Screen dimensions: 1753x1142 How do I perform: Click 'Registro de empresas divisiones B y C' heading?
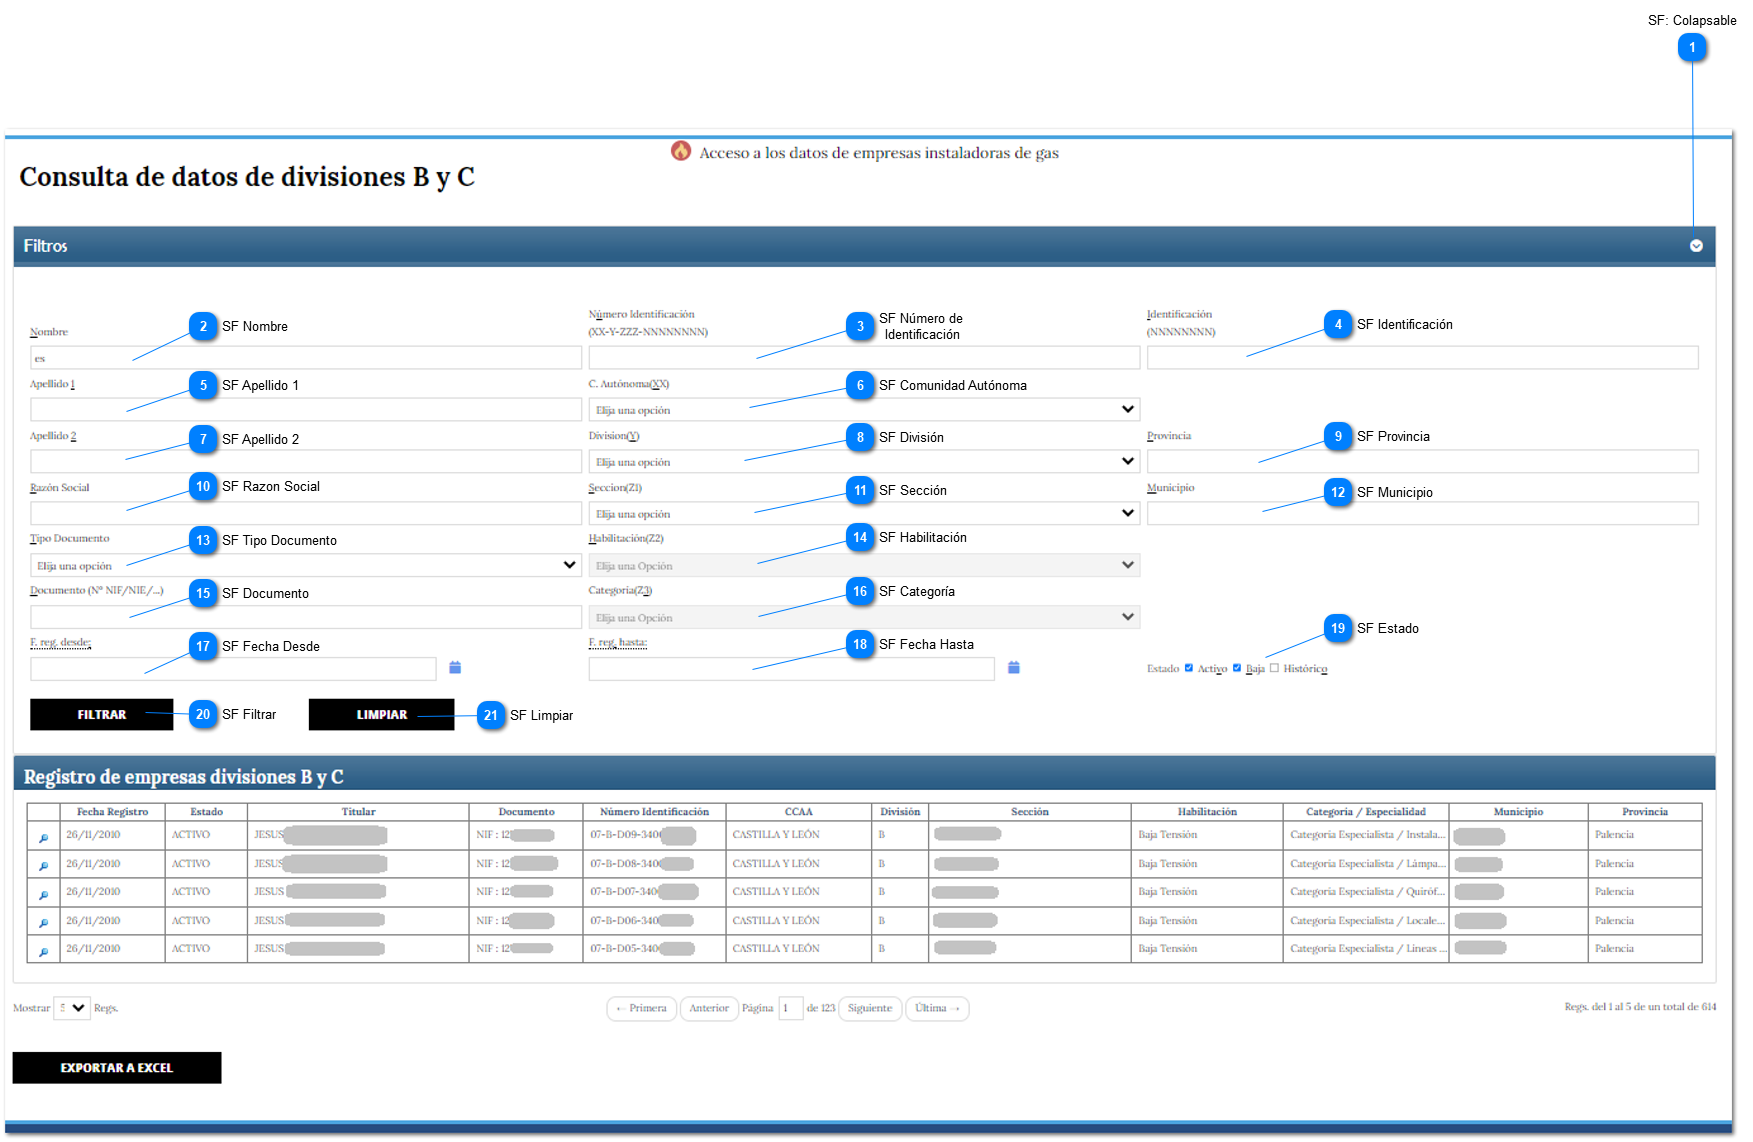tap(184, 777)
